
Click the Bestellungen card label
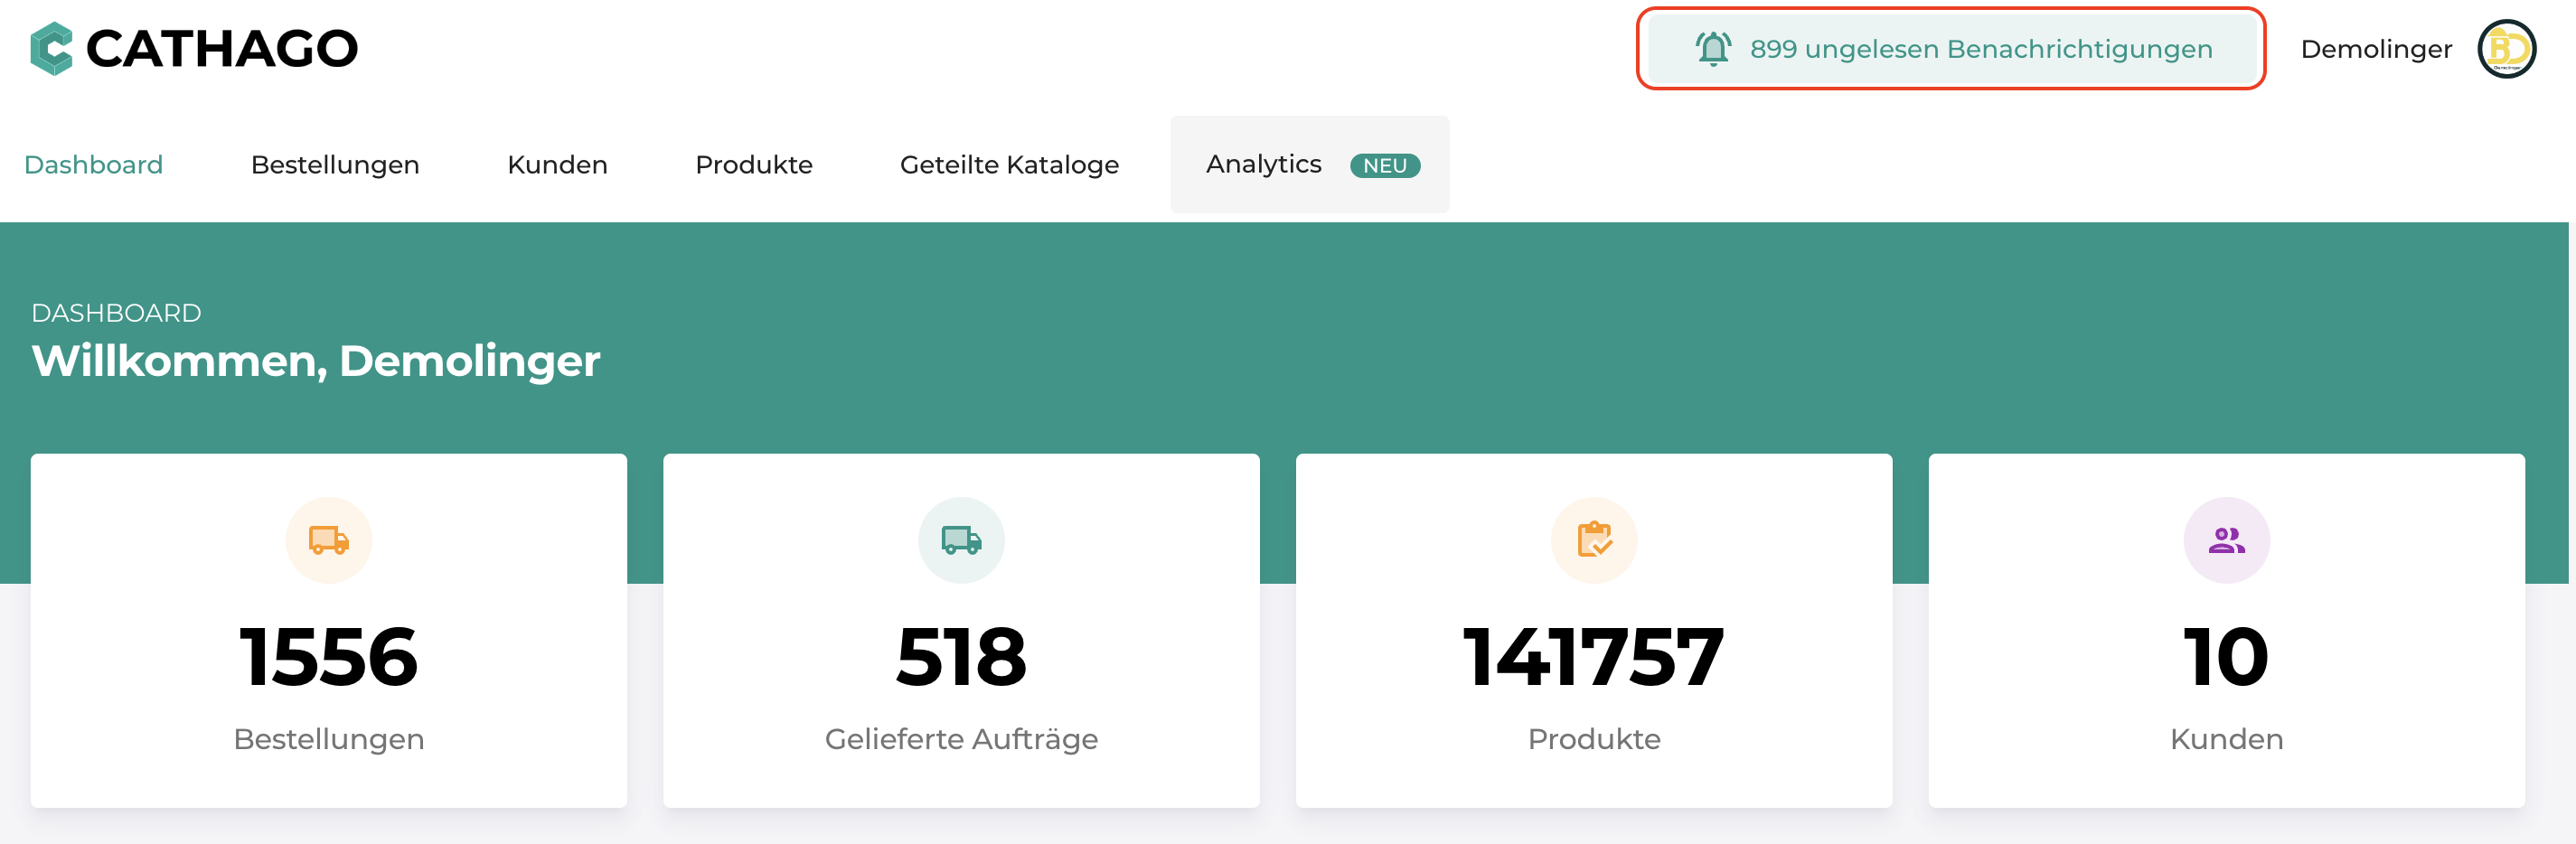[329, 739]
